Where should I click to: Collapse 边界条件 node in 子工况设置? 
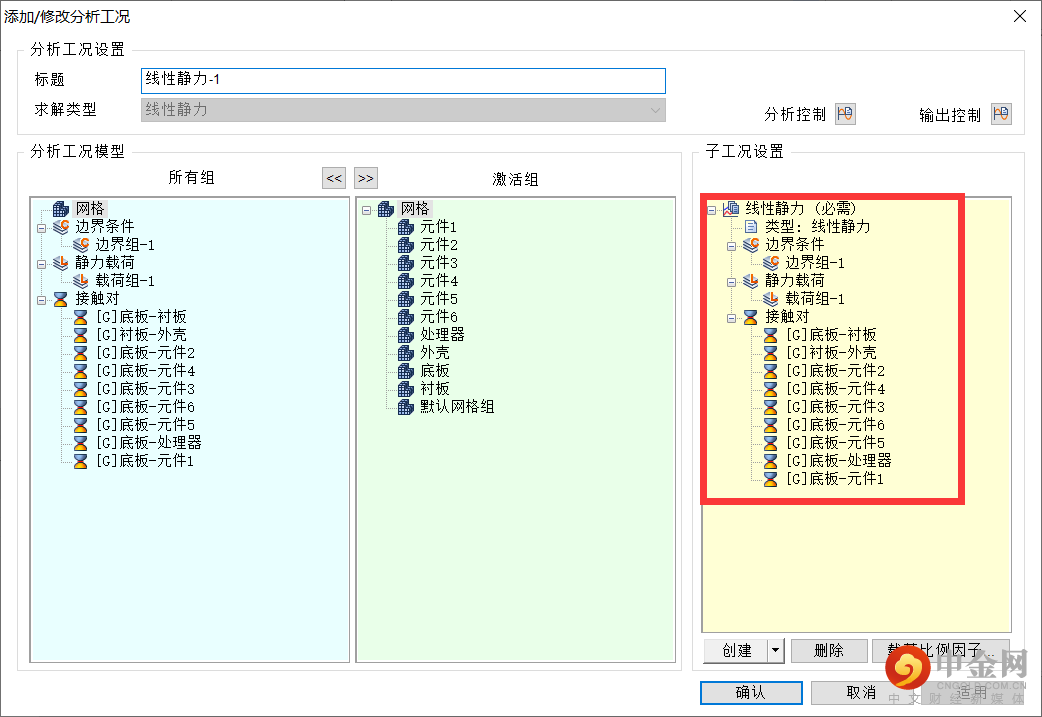(x=731, y=246)
